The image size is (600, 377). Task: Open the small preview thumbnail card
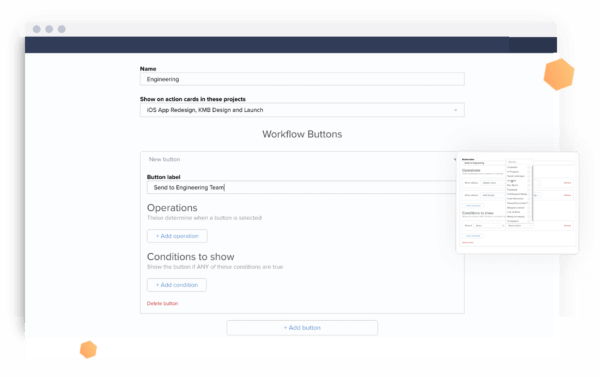pos(517,202)
